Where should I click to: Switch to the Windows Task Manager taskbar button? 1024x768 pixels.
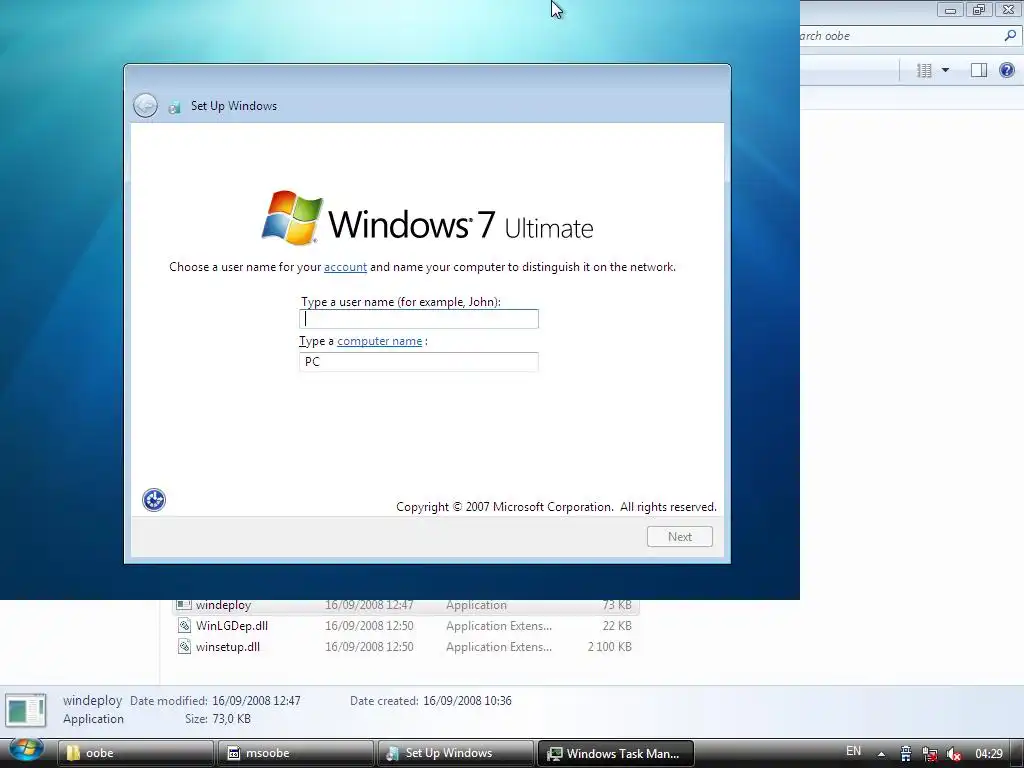pyautogui.click(x=615, y=753)
